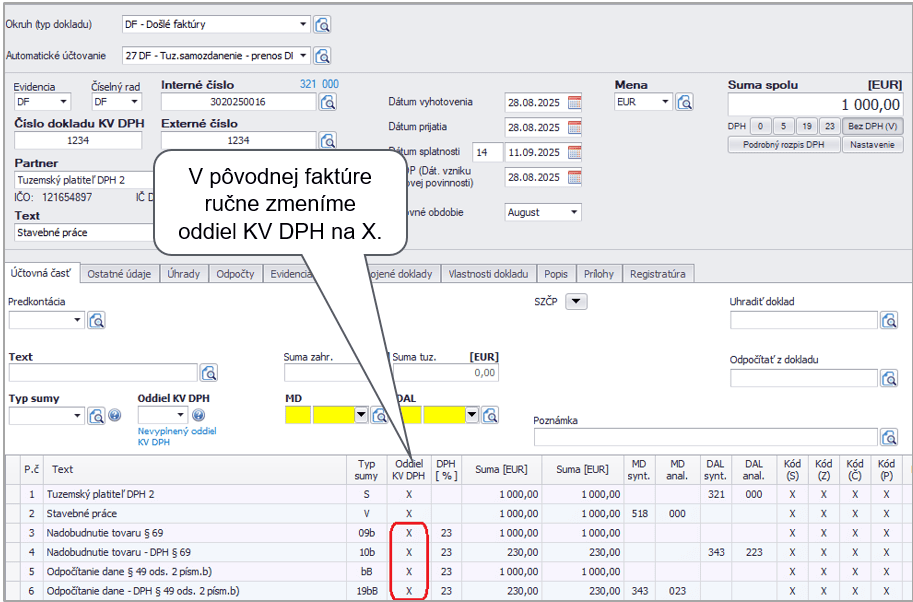Select the 19 DPH rate button
This screenshot has height=602, width=913.
pyautogui.click(x=807, y=126)
